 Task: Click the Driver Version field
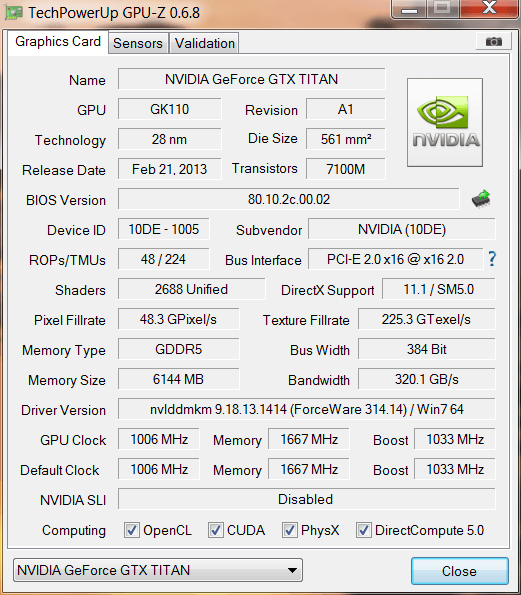(x=307, y=409)
